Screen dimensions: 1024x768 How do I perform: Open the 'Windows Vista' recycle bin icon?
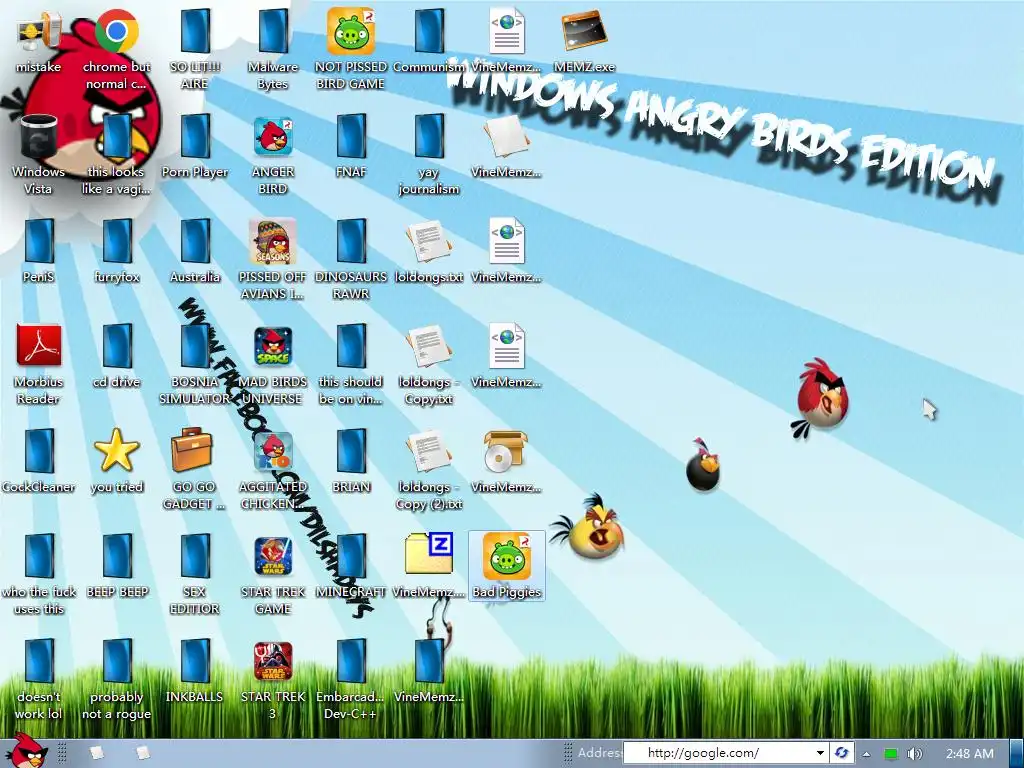click(x=39, y=155)
